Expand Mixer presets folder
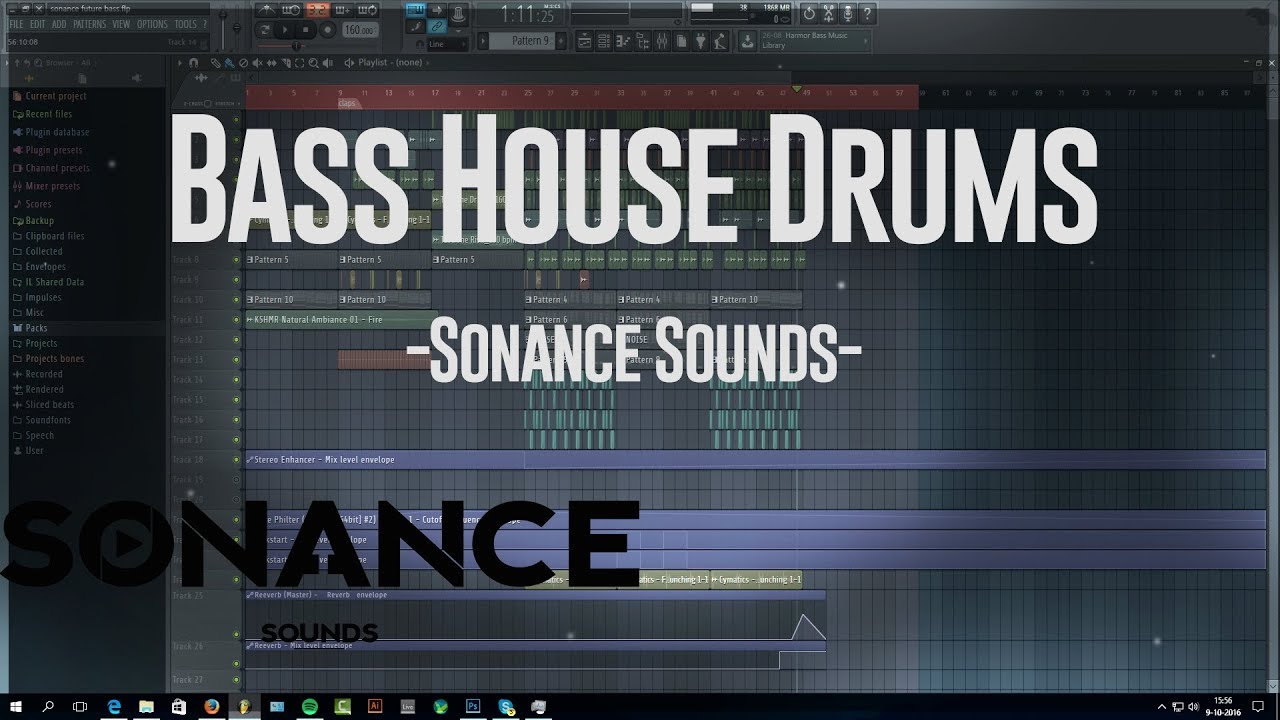The width and height of the screenshot is (1280, 720). (x=46, y=186)
